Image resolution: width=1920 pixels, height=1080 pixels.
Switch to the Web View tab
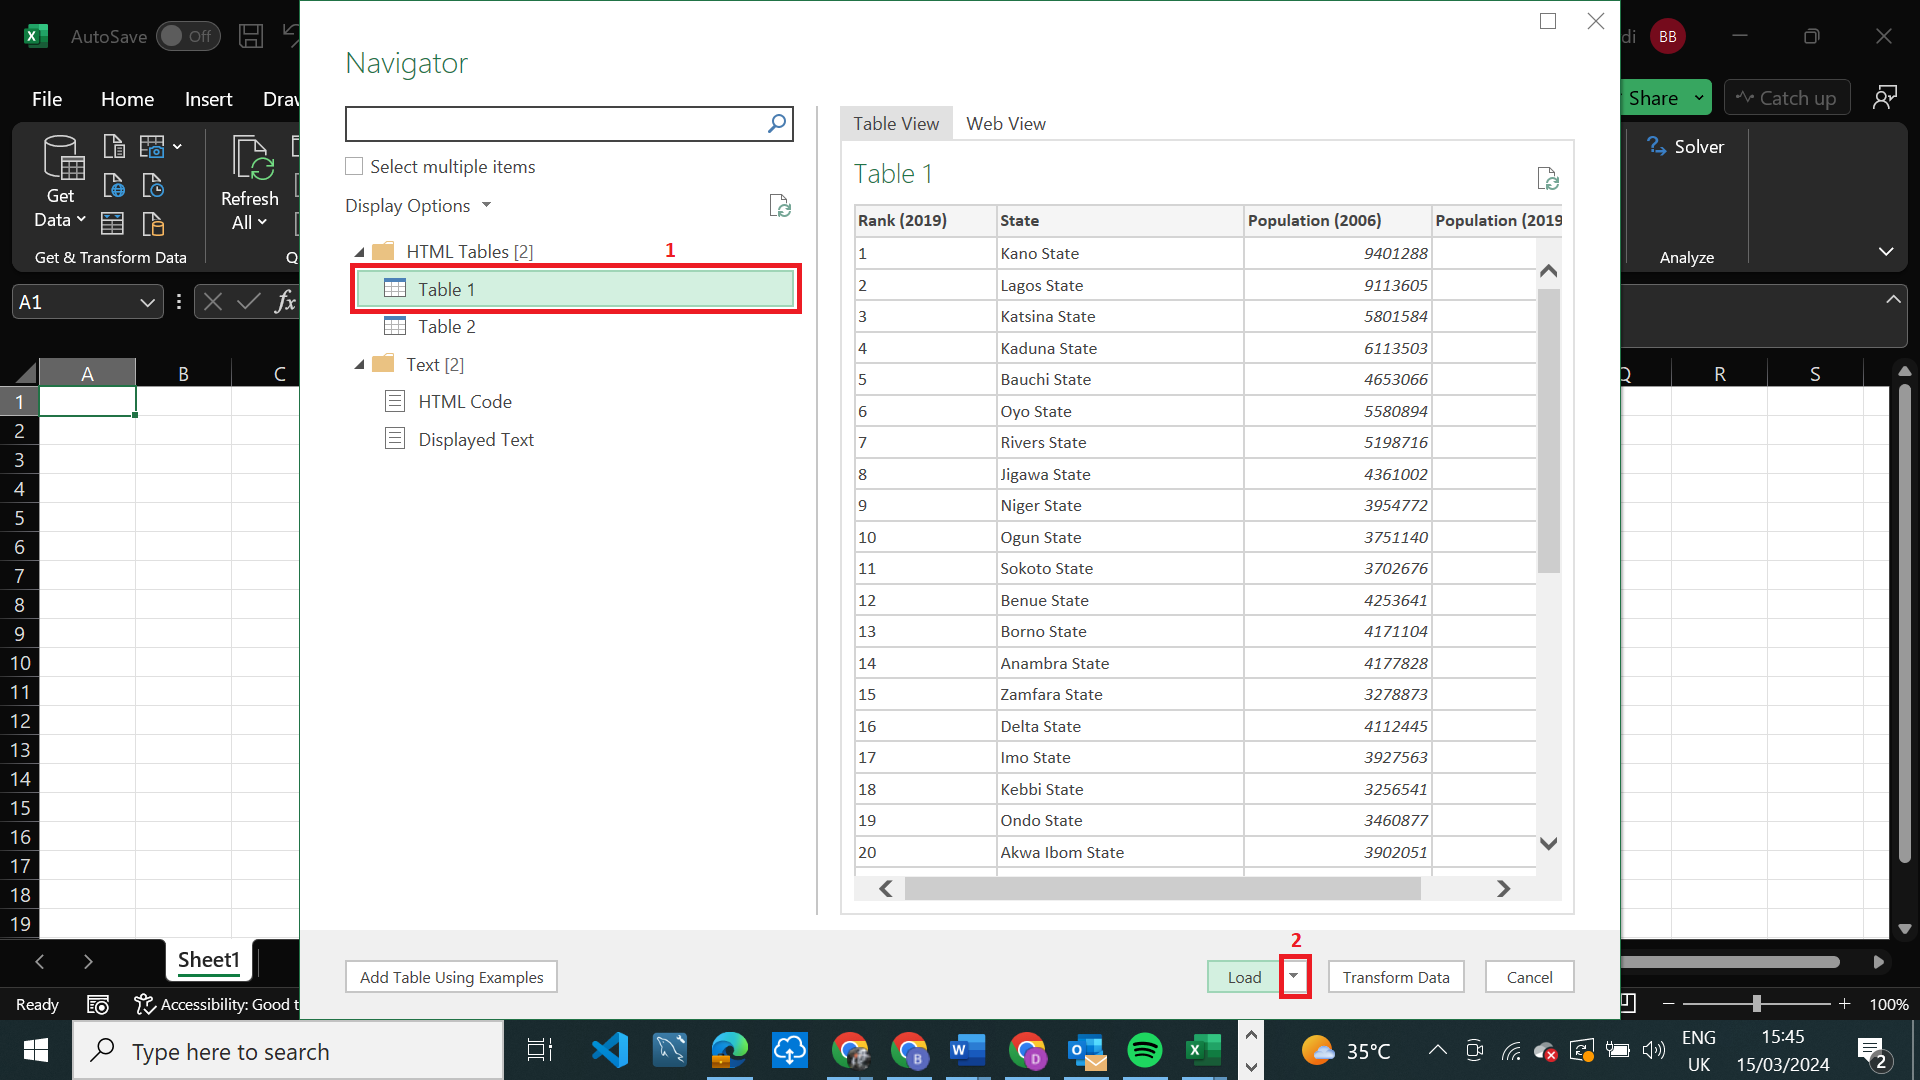[1005, 124]
